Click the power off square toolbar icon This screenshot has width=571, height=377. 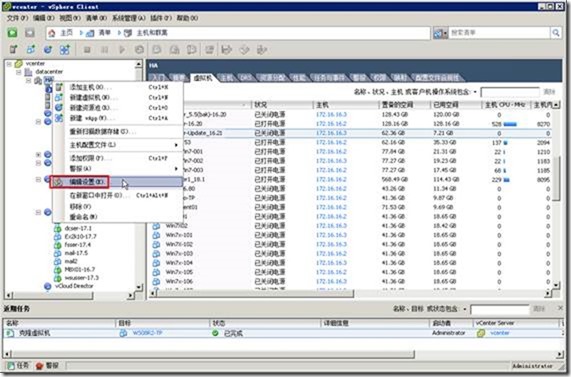87,50
